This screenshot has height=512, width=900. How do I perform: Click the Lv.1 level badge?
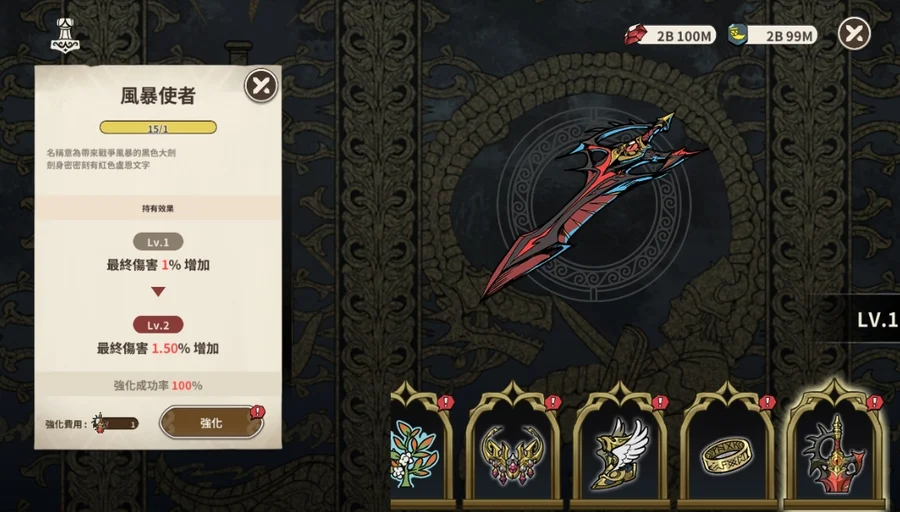158,242
